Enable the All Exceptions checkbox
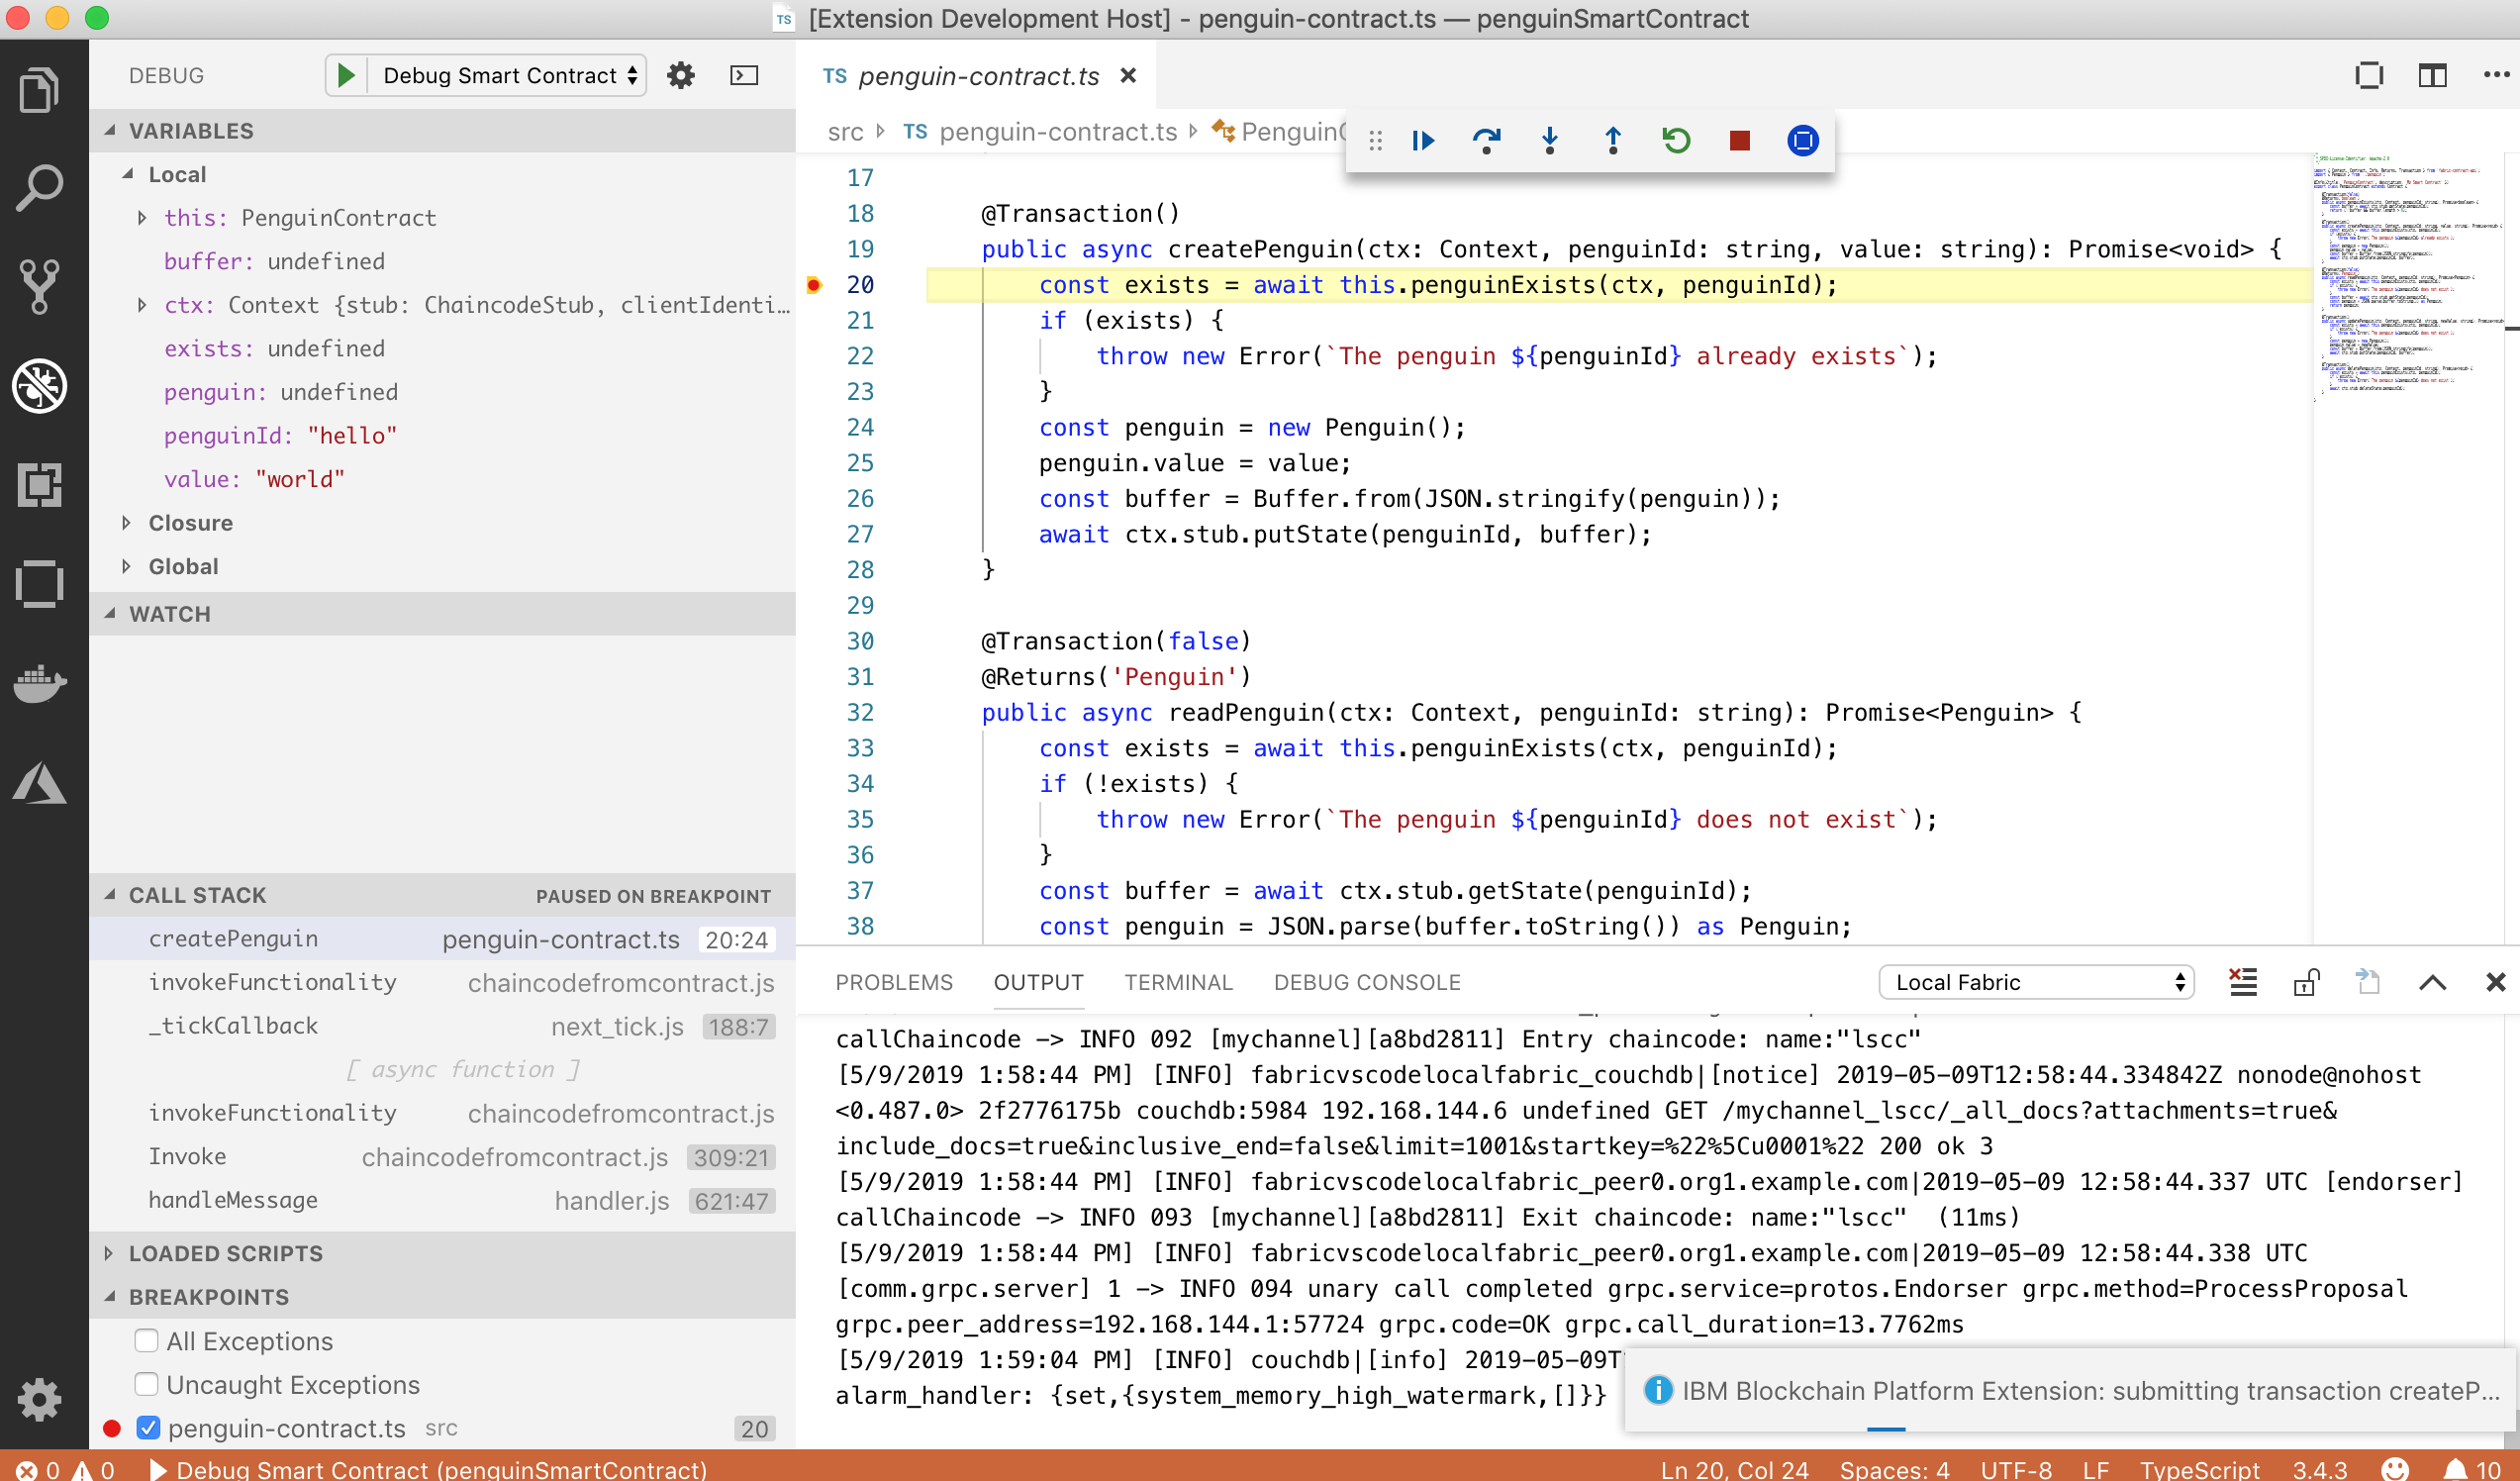The height and width of the screenshot is (1481, 2520). tap(147, 1340)
